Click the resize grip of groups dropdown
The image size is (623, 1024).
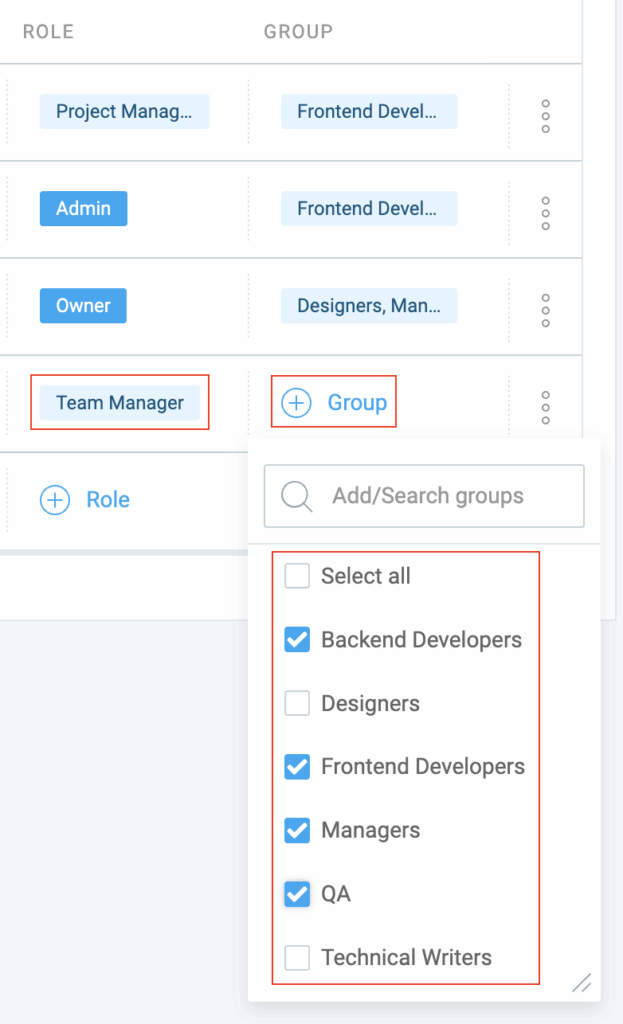click(581, 982)
